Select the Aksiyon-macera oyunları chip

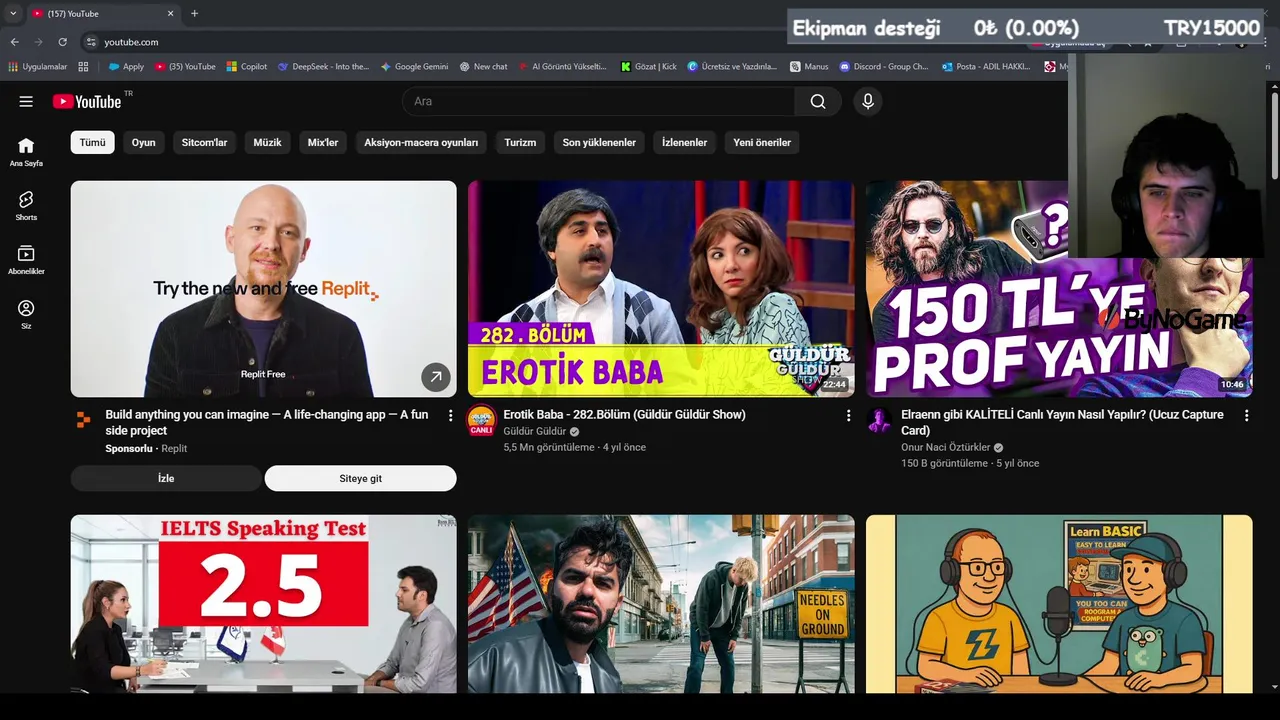pyautogui.click(x=421, y=142)
